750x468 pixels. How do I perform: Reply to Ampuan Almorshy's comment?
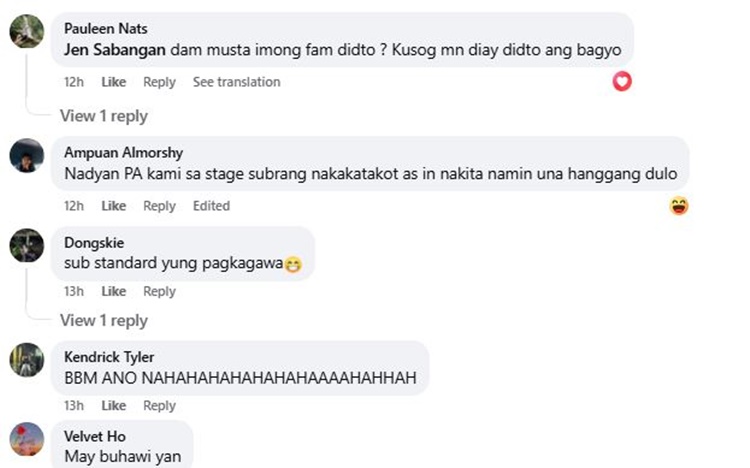coord(159,206)
